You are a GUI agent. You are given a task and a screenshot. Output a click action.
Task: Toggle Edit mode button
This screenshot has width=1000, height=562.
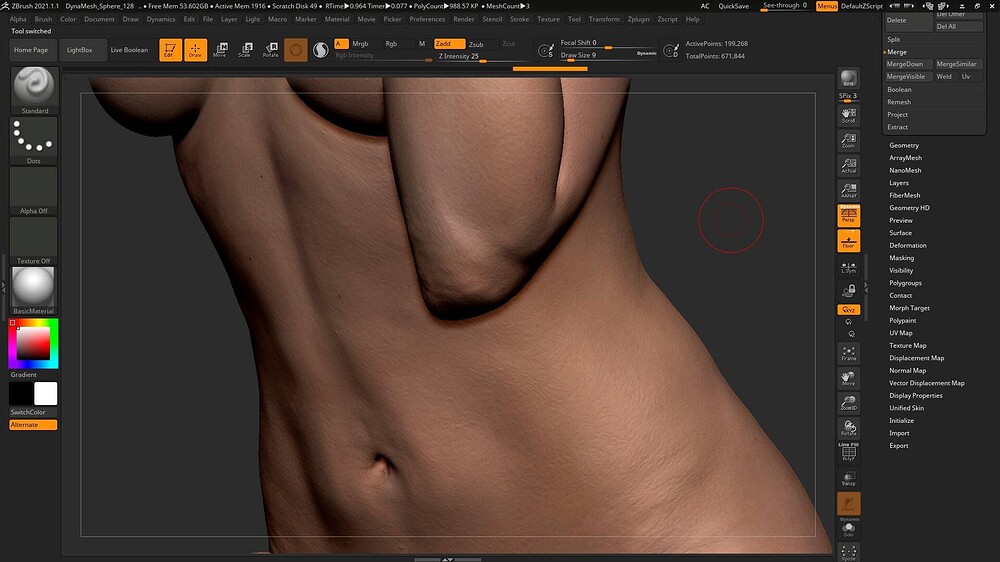(x=170, y=50)
